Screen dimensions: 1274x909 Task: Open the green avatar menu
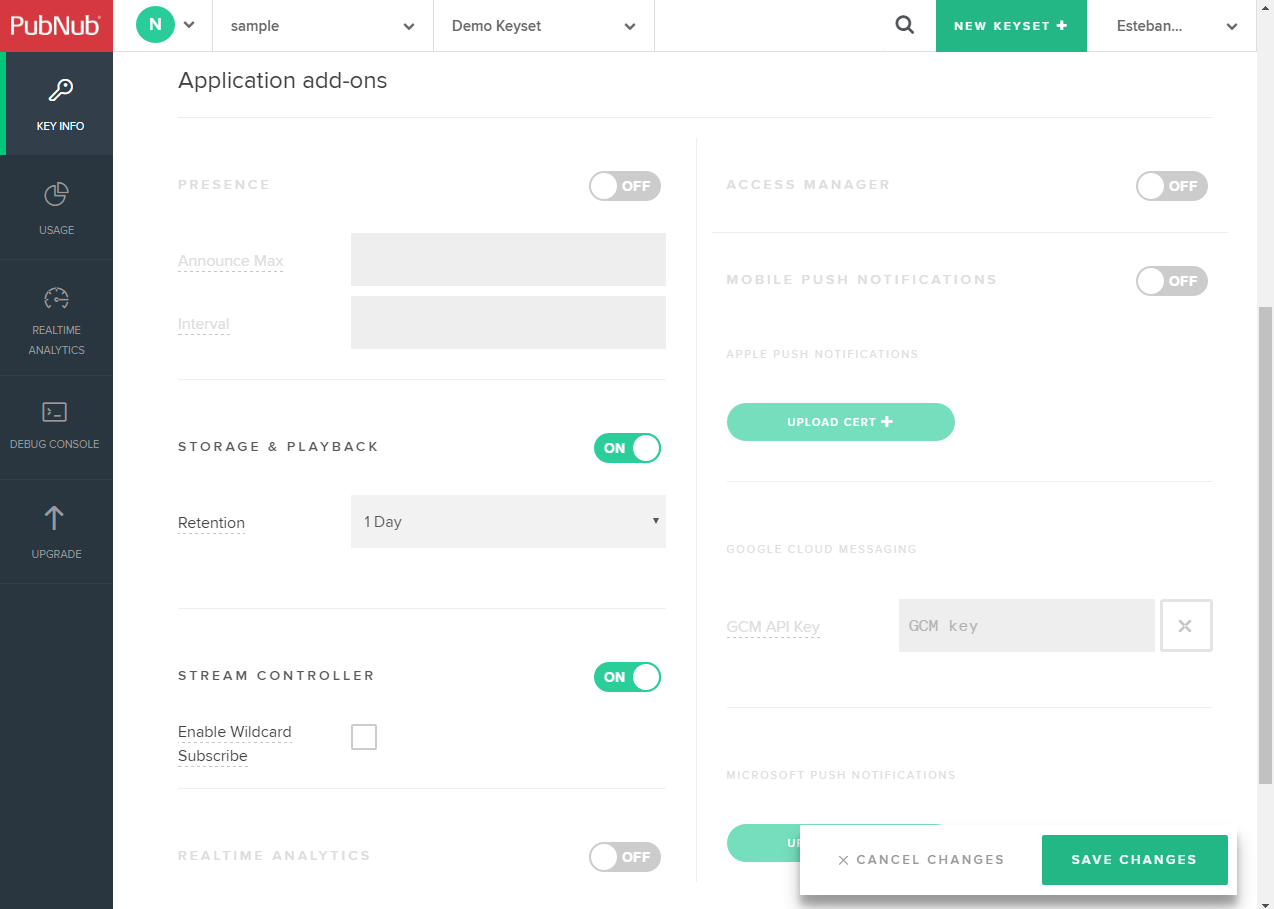tap(166, 24)
